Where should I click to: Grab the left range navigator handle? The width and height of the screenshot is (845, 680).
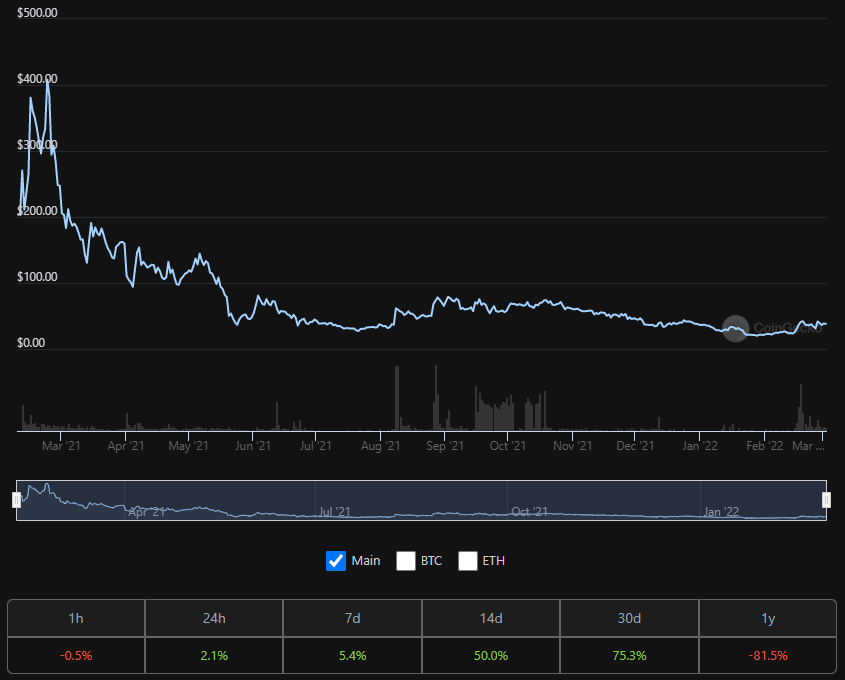pos(17,500)
